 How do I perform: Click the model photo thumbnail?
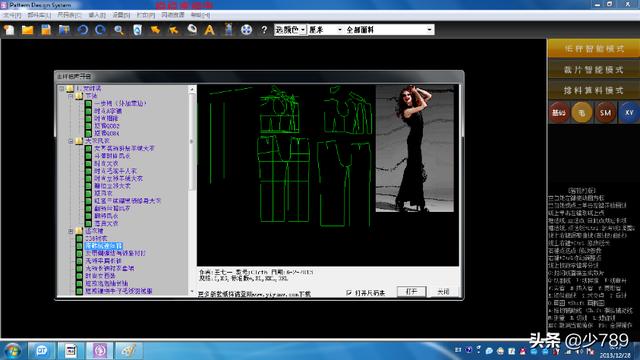[414, 149]
